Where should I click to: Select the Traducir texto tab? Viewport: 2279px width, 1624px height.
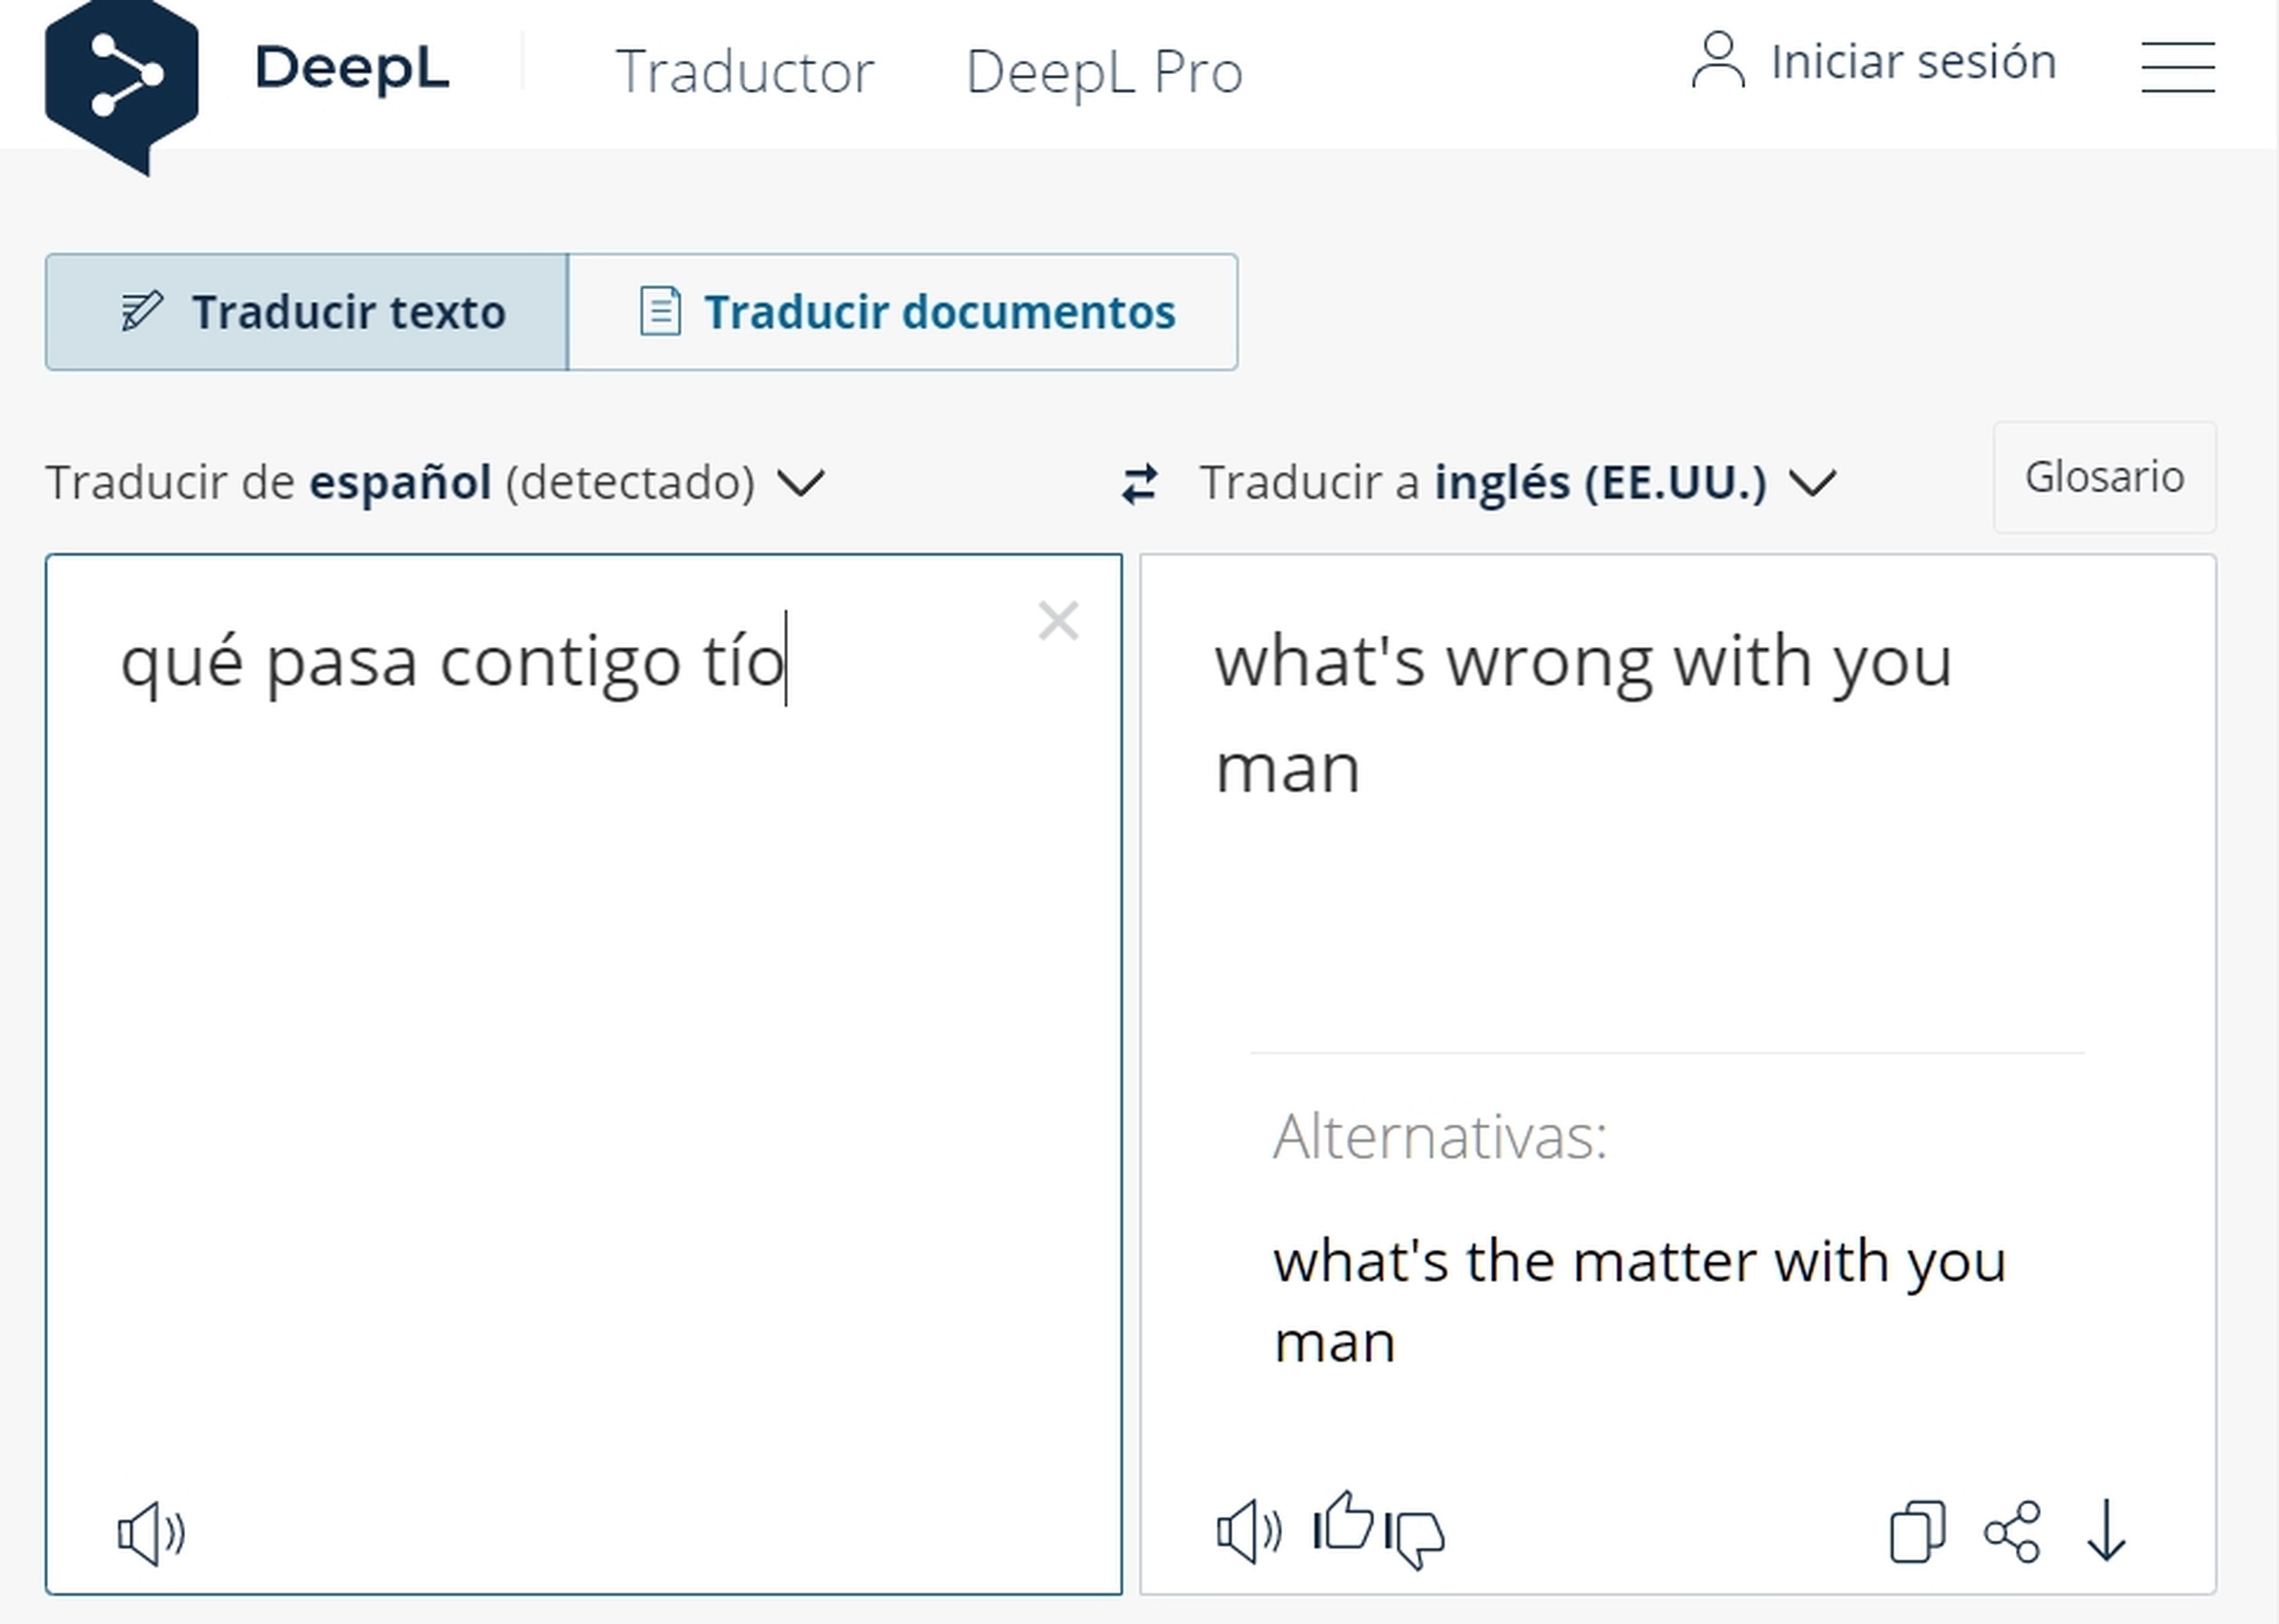307,312
